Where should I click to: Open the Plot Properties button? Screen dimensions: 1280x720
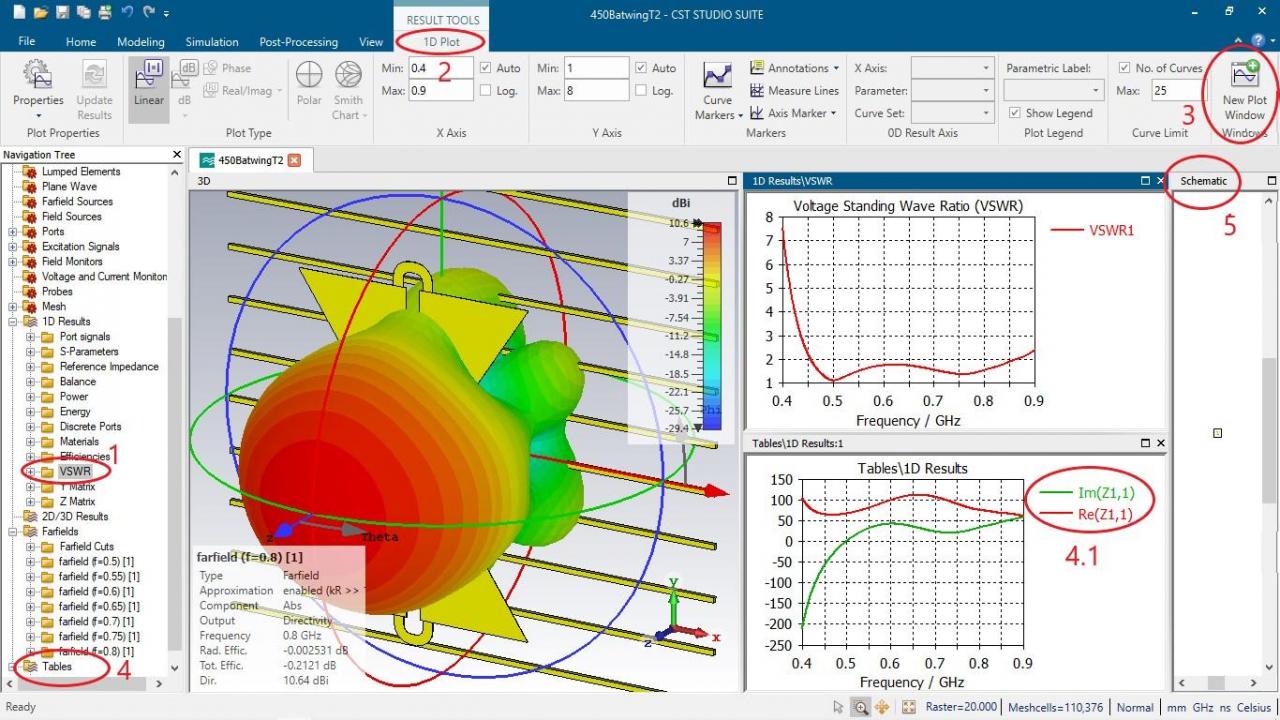click(38, 88)
